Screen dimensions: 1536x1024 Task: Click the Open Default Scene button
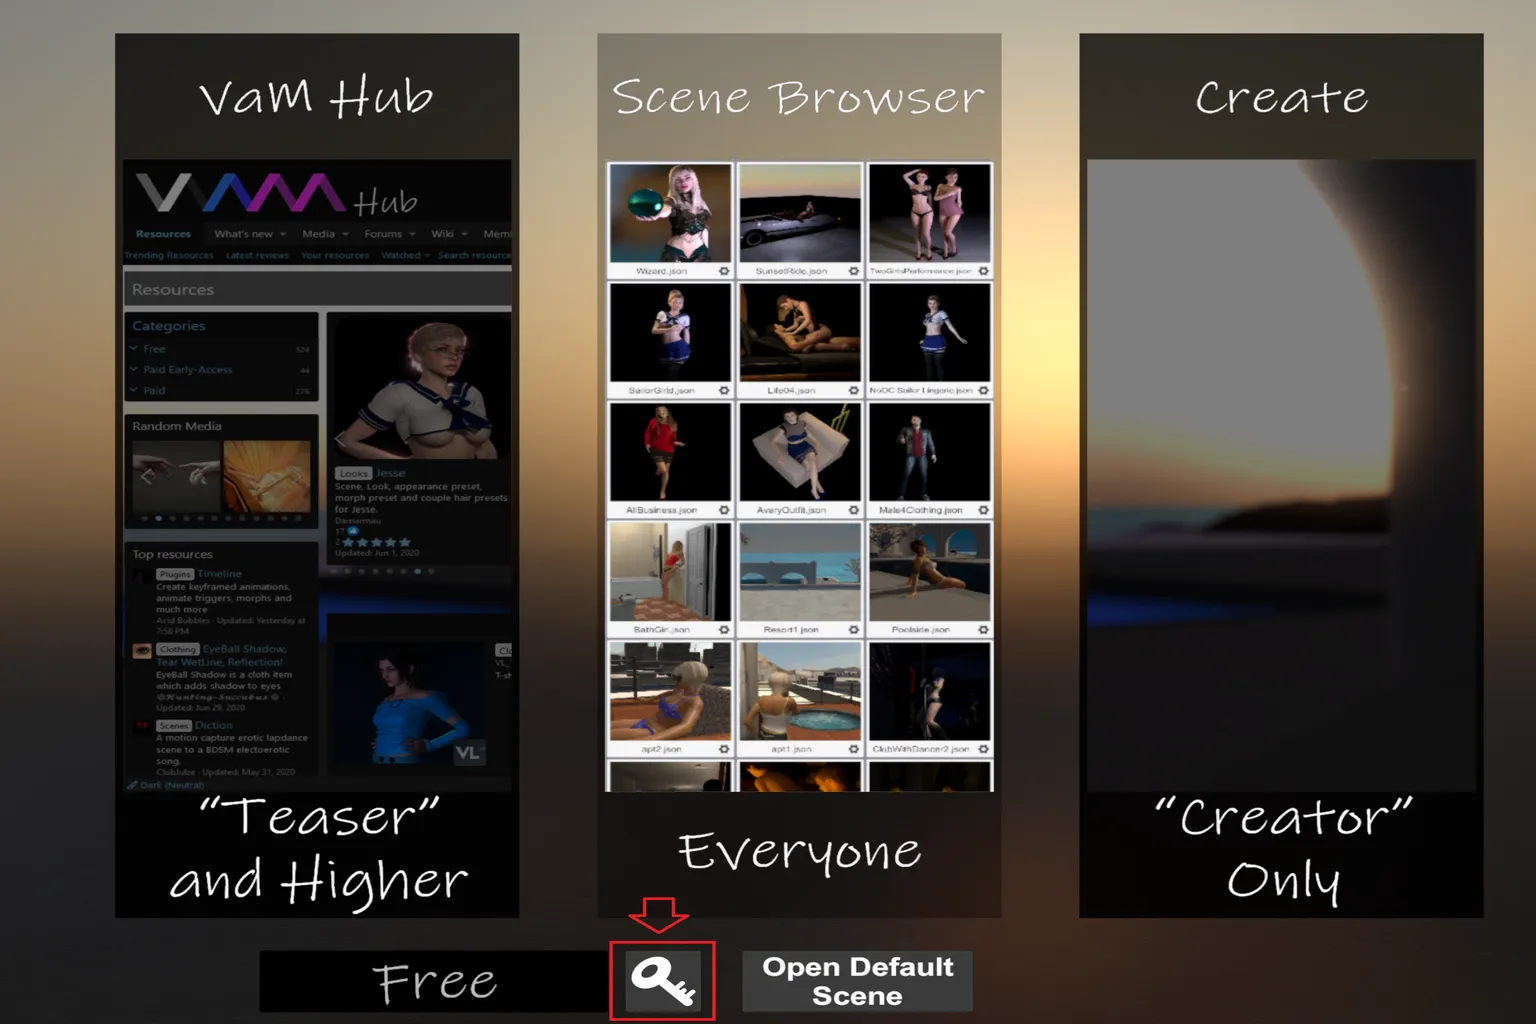[857, 981]
